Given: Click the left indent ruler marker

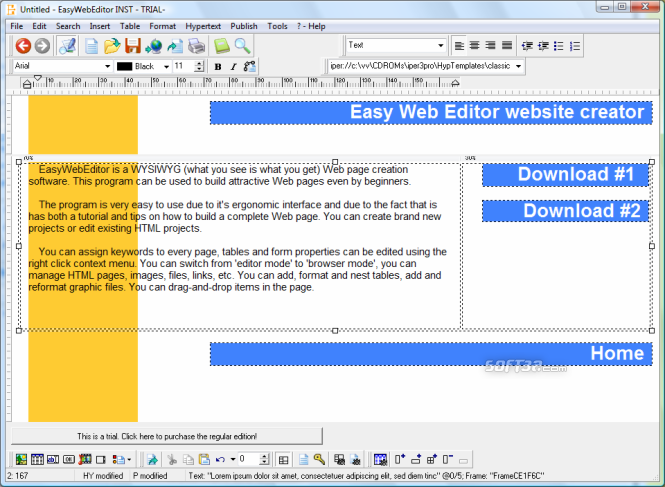Looking at the screenshot, I should pyautogui.click(x=27, y=84).
